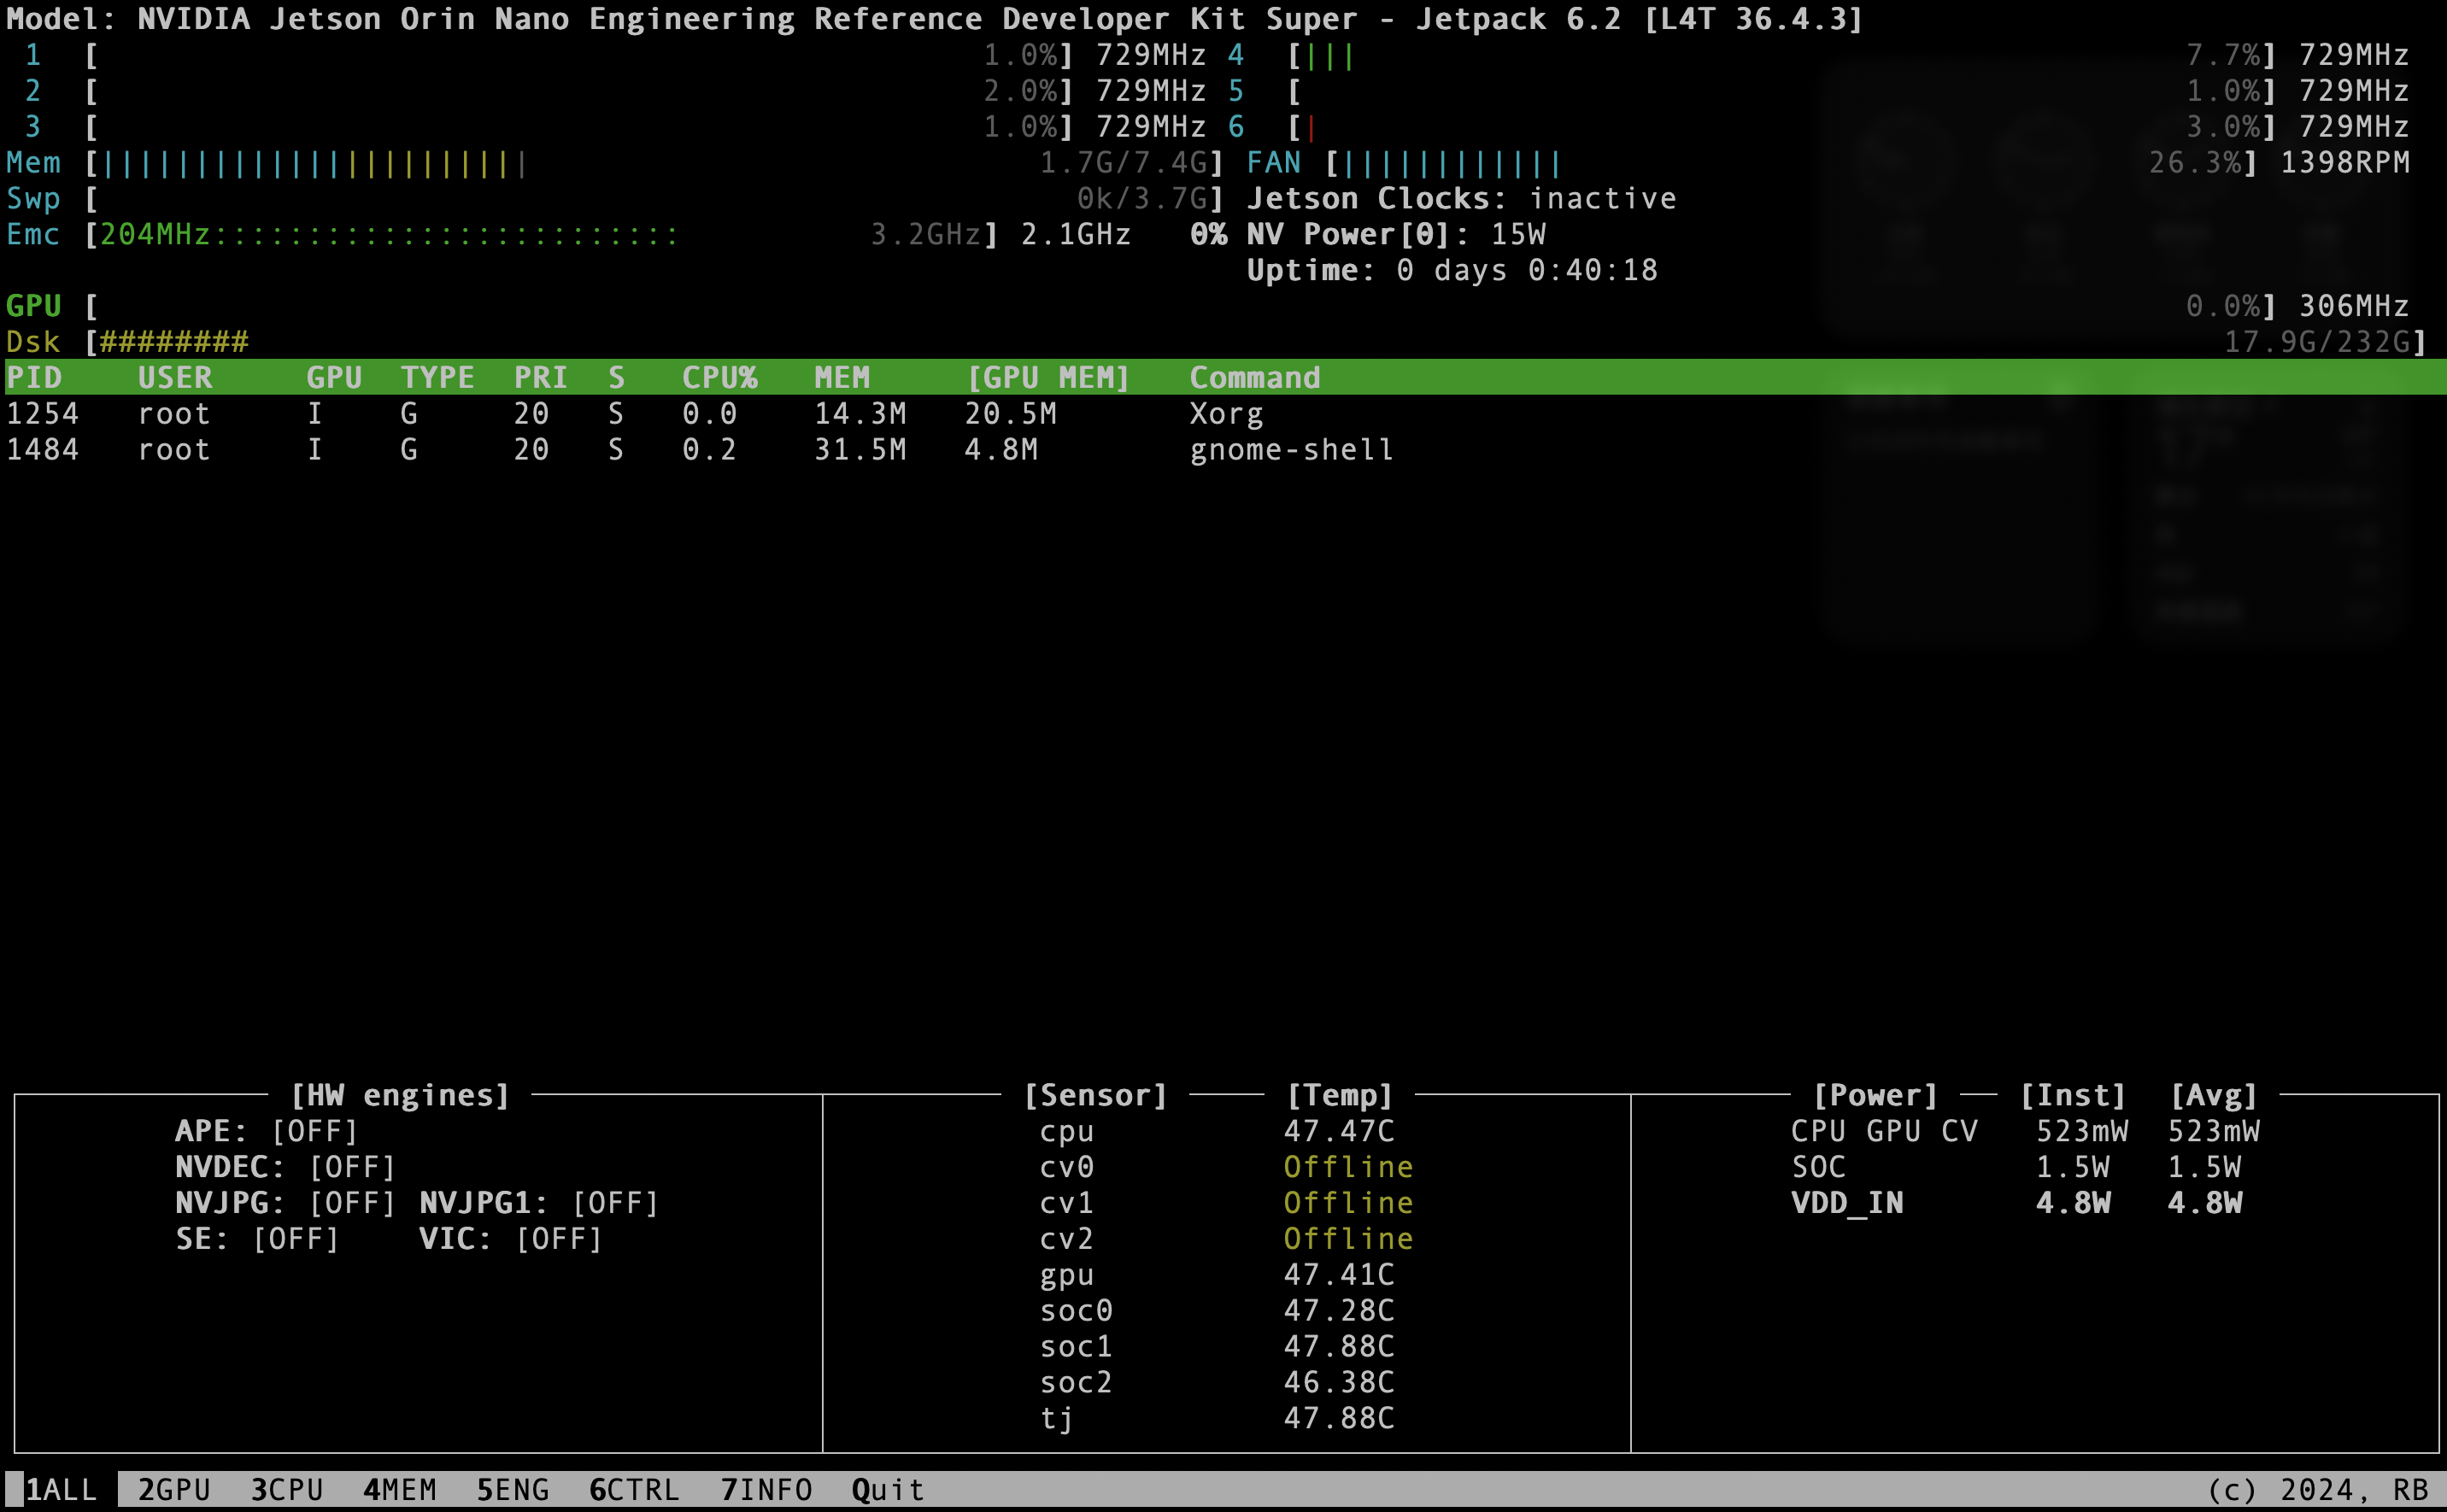Click the [Sensor] panel heading

coord(1096,1096)
